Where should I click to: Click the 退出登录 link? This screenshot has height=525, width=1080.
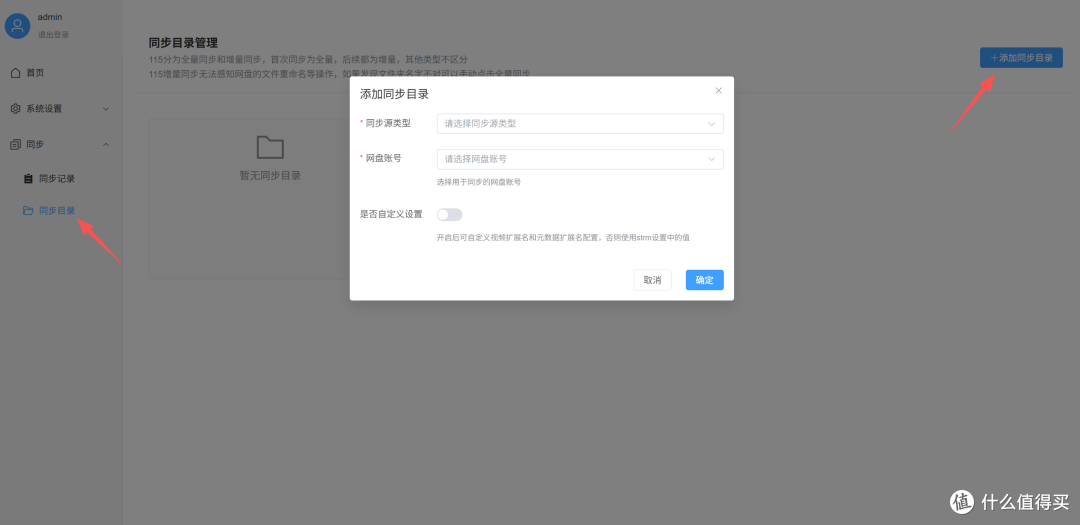click(53, 34)
